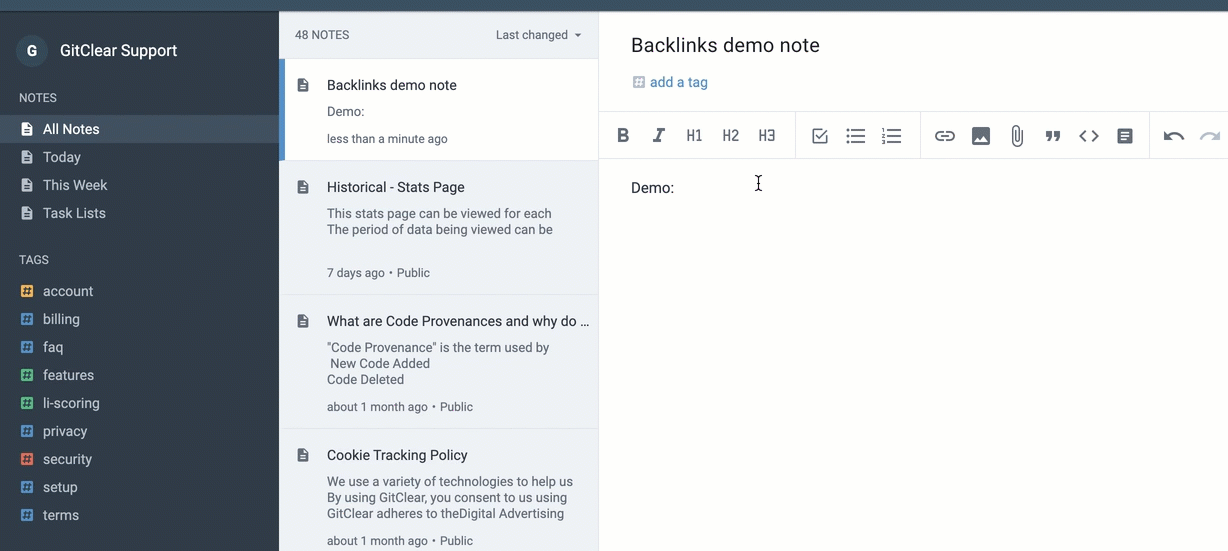Undo the last edit
This screenshot has width=1228, height=551.
click(1174, 136)
